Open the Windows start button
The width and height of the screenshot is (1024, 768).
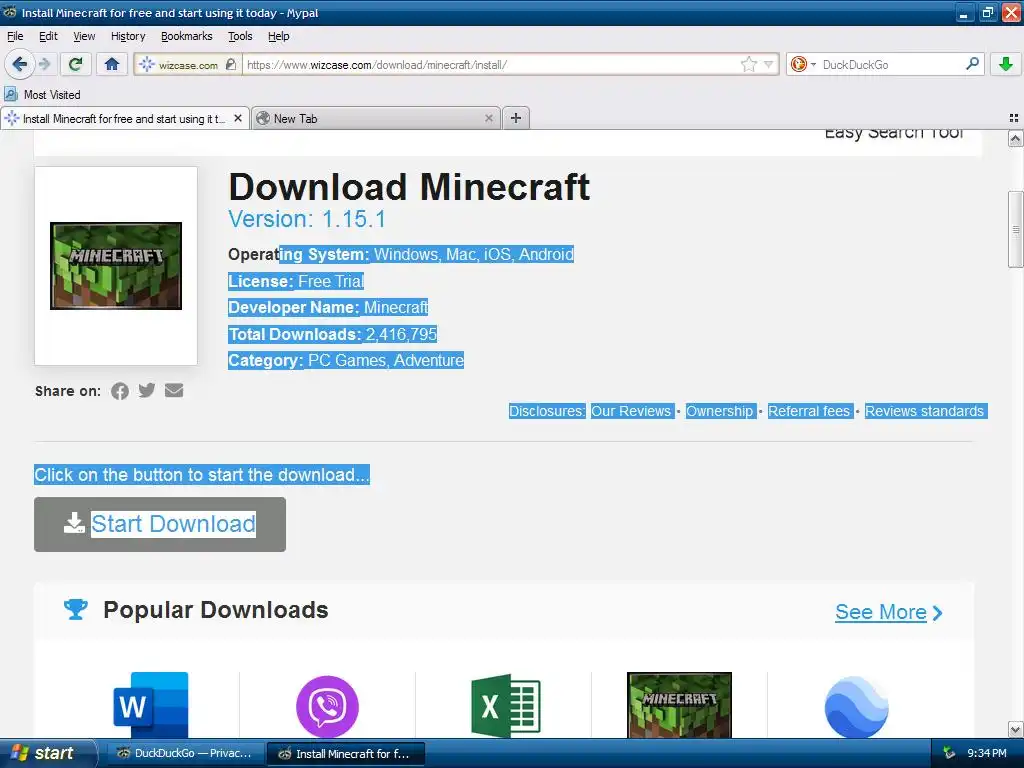pyautogui.click(x=46, y=753)
